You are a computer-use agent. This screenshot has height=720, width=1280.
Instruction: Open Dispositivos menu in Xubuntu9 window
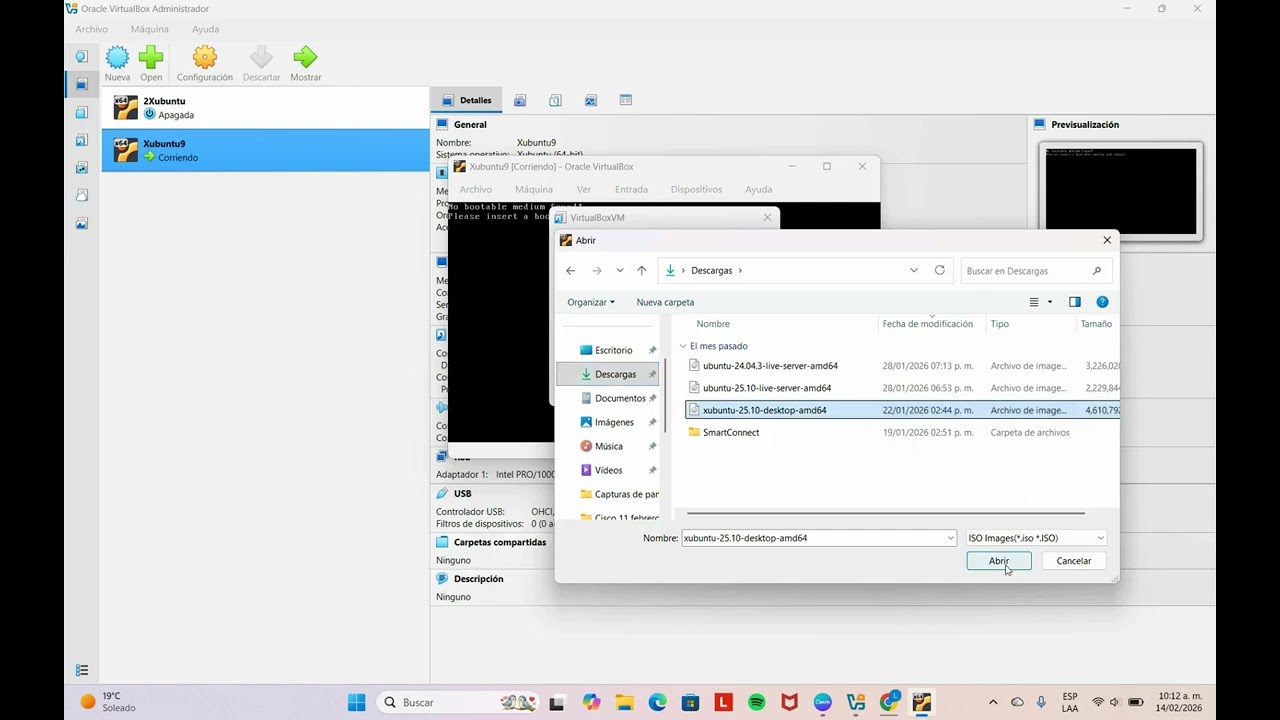click(696, 189)
